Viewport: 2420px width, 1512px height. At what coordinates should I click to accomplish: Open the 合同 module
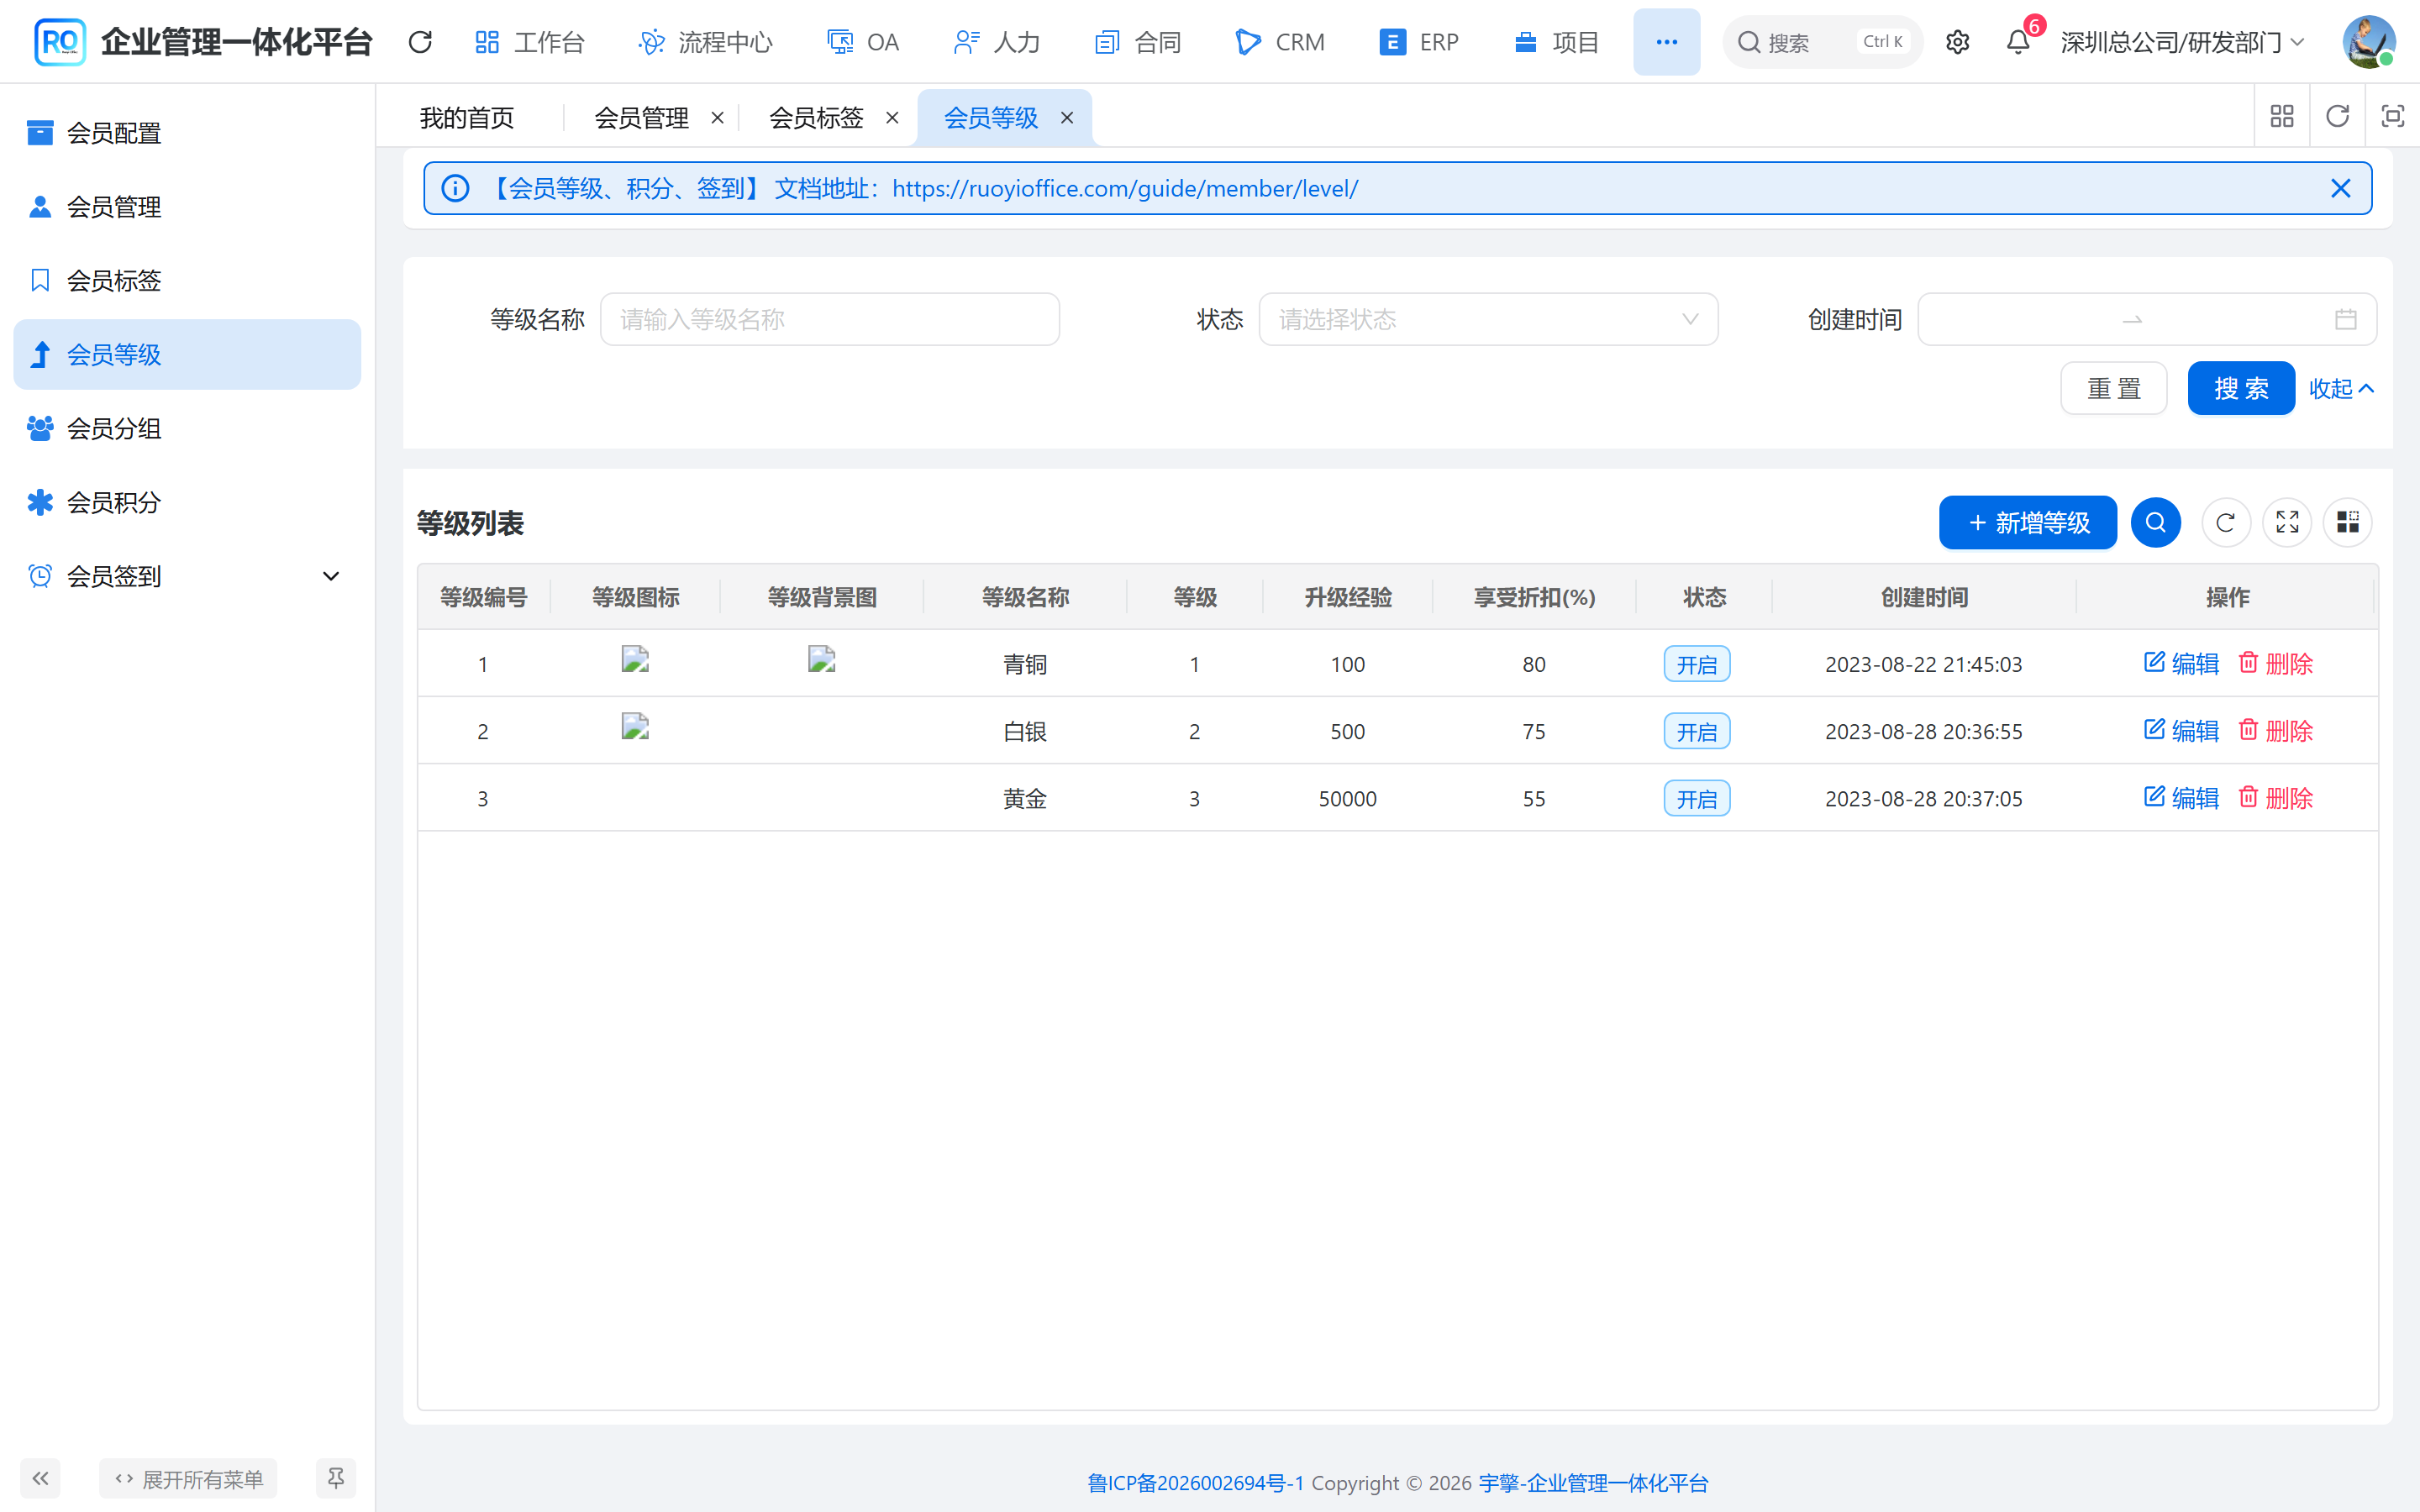coord(1138,42)
